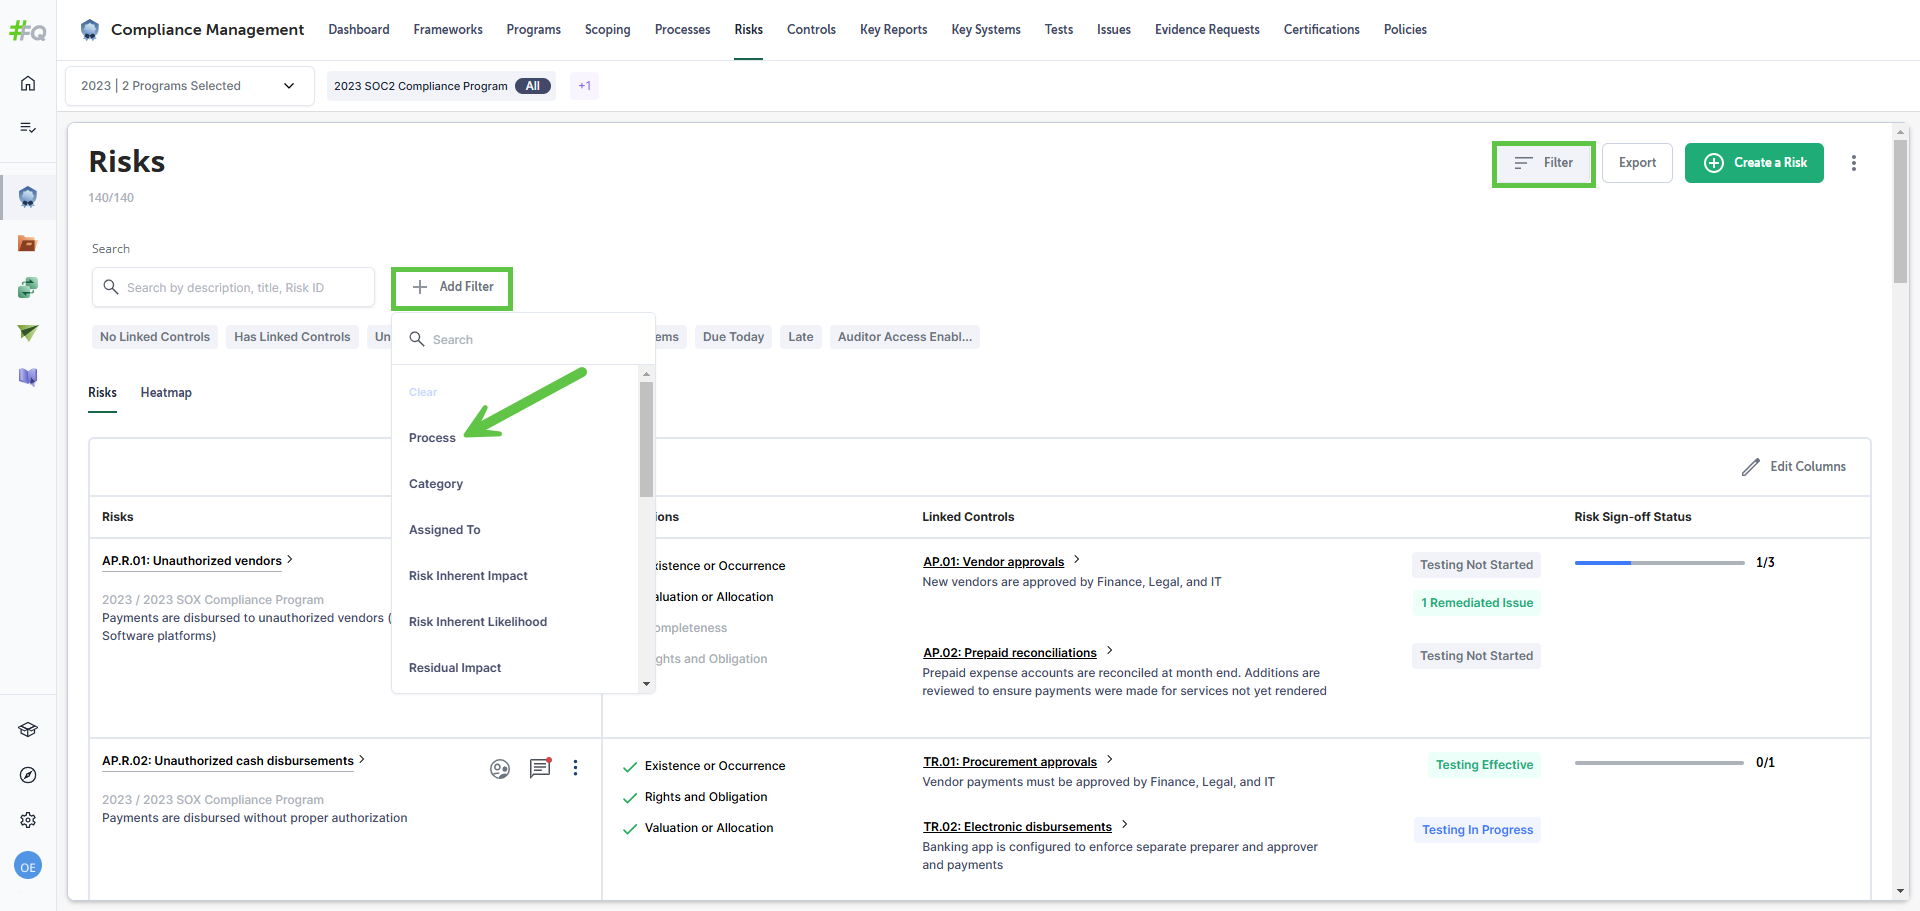
Task: Click the Edit Columns pencil icon
Action: coord(1751,467)
